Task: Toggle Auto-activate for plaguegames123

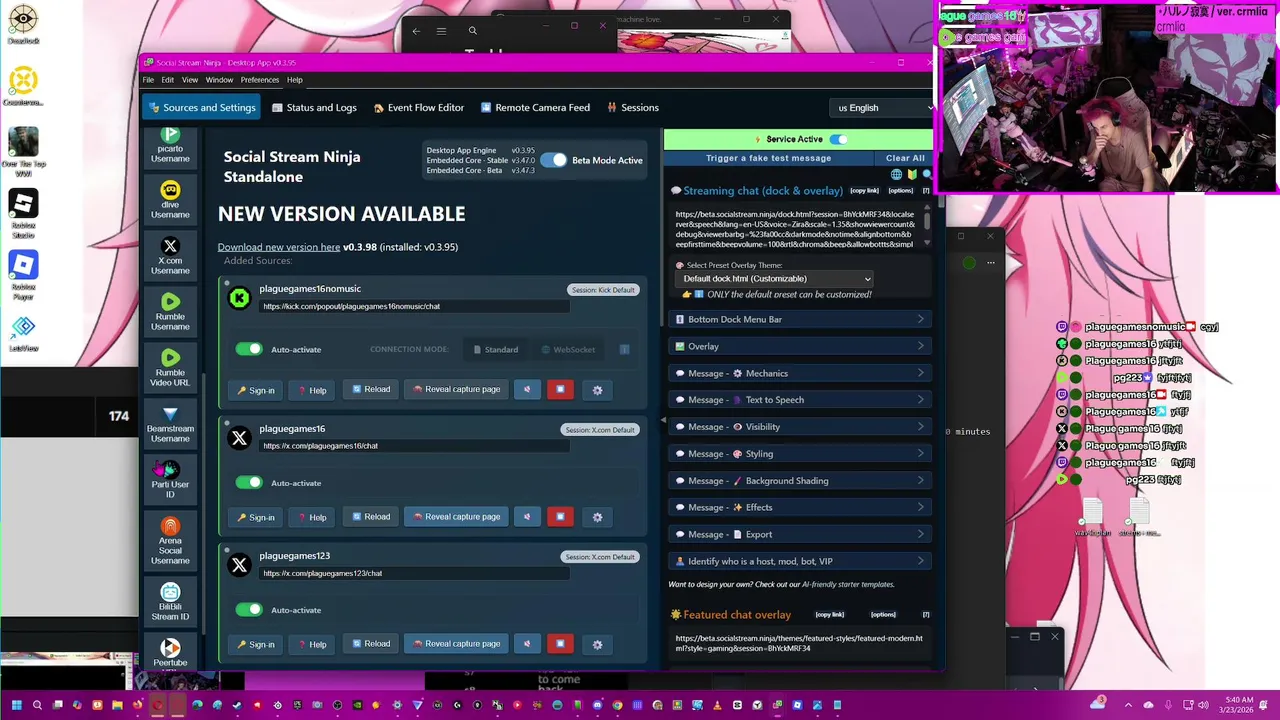Action: 249,609
